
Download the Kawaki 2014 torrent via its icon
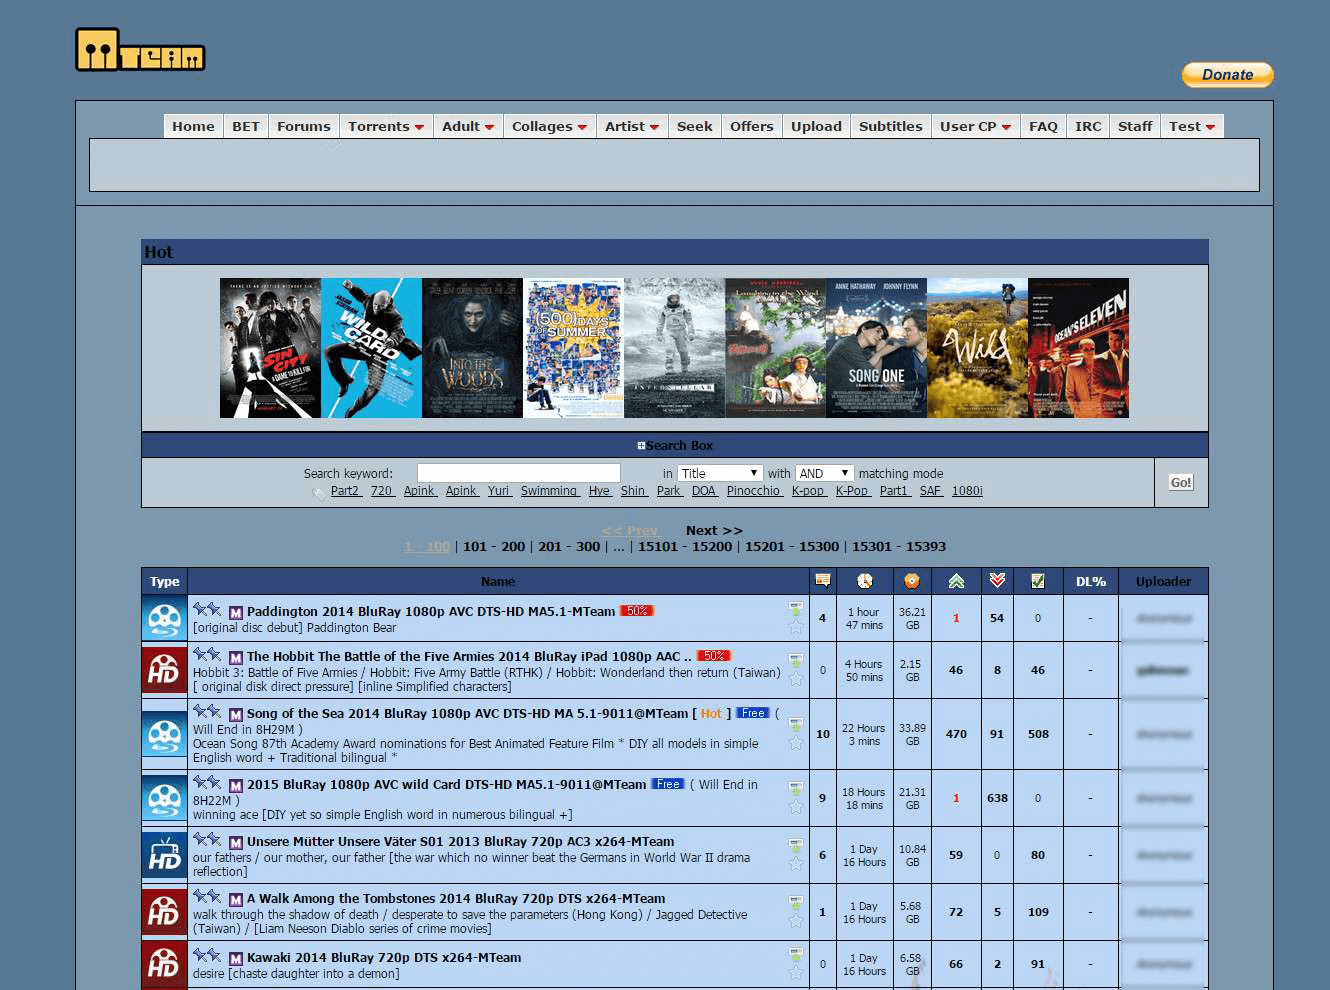tap(796, 954)
